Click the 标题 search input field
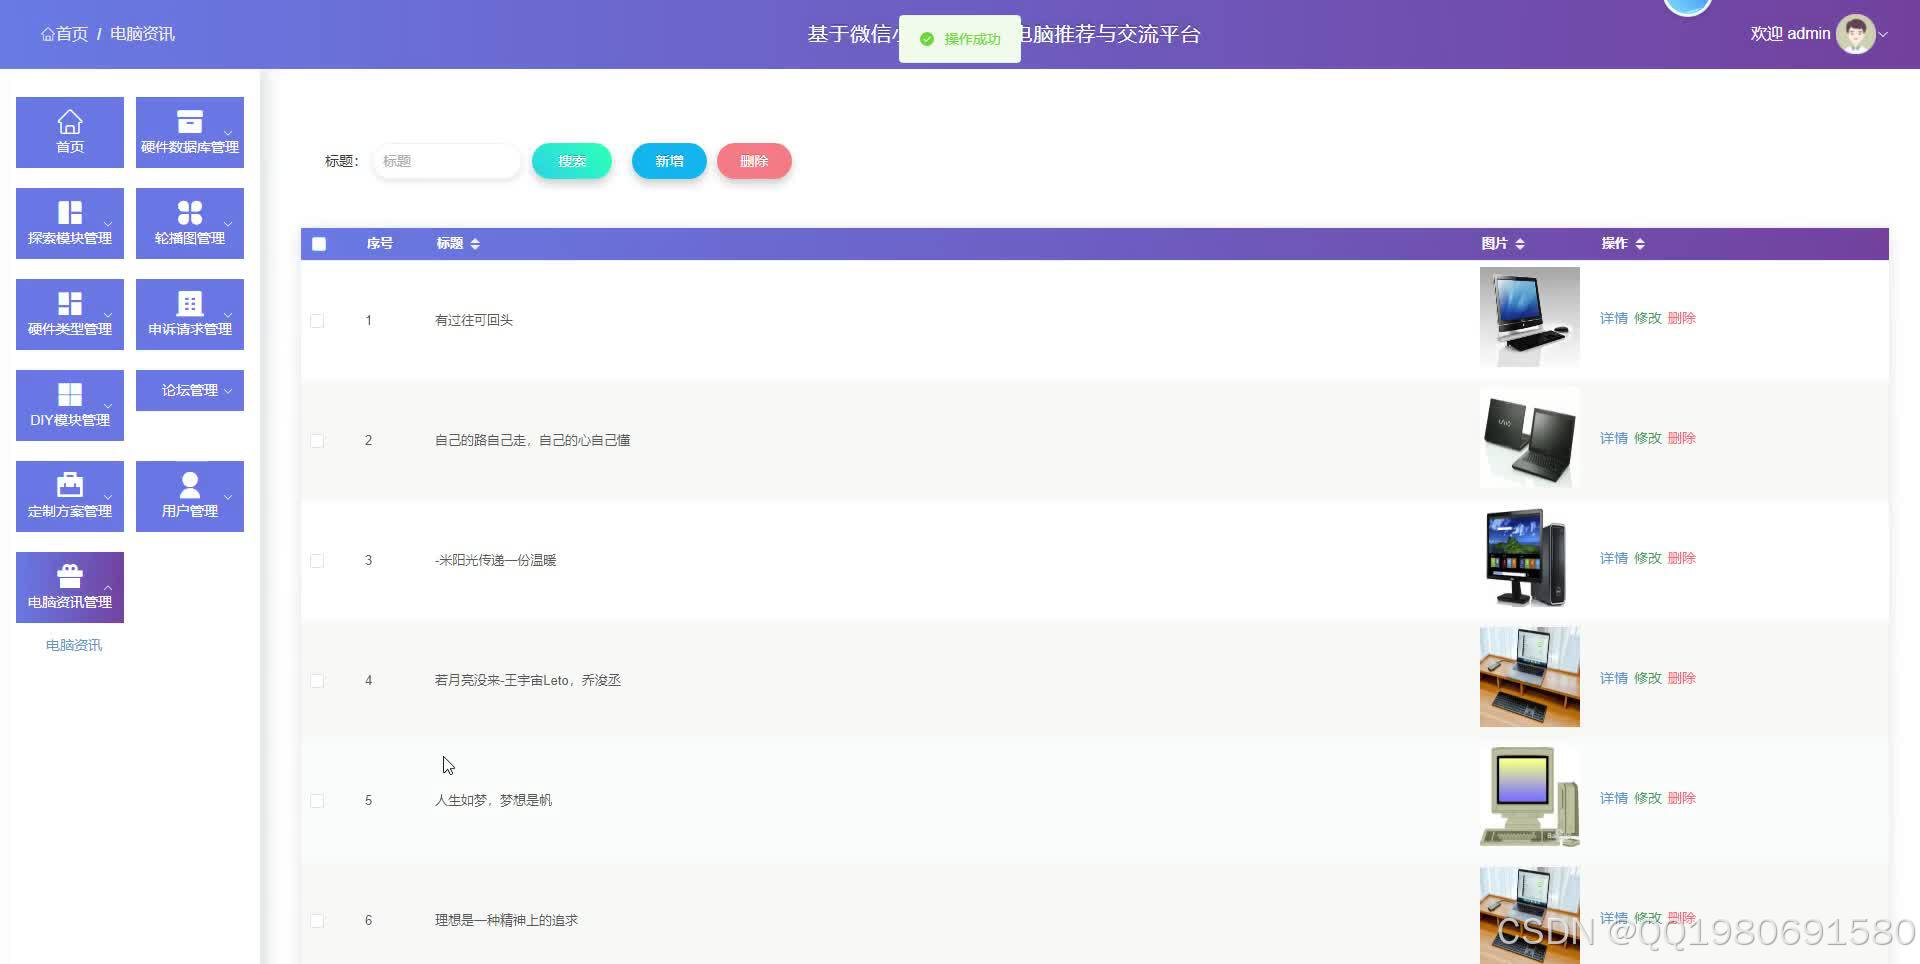The height and width of the screenshot is (964, 1920). [x=446, y=161]
